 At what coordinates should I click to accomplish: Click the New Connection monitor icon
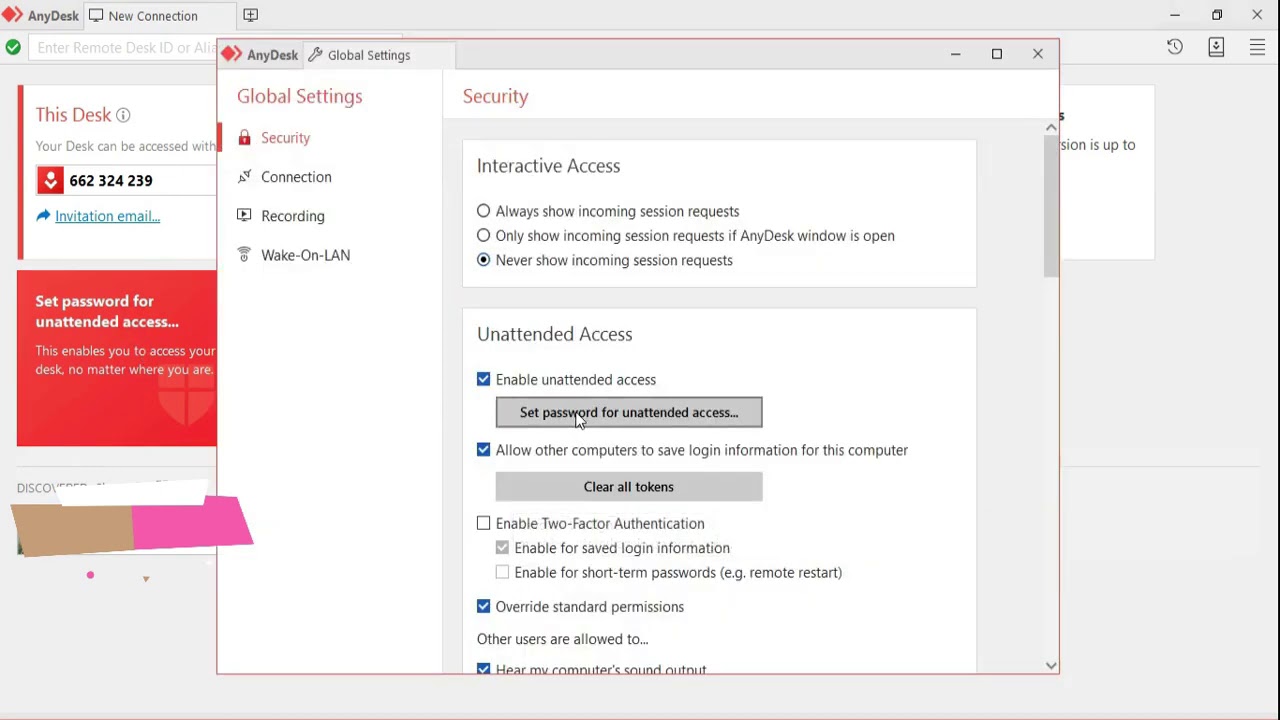[96, 16]
